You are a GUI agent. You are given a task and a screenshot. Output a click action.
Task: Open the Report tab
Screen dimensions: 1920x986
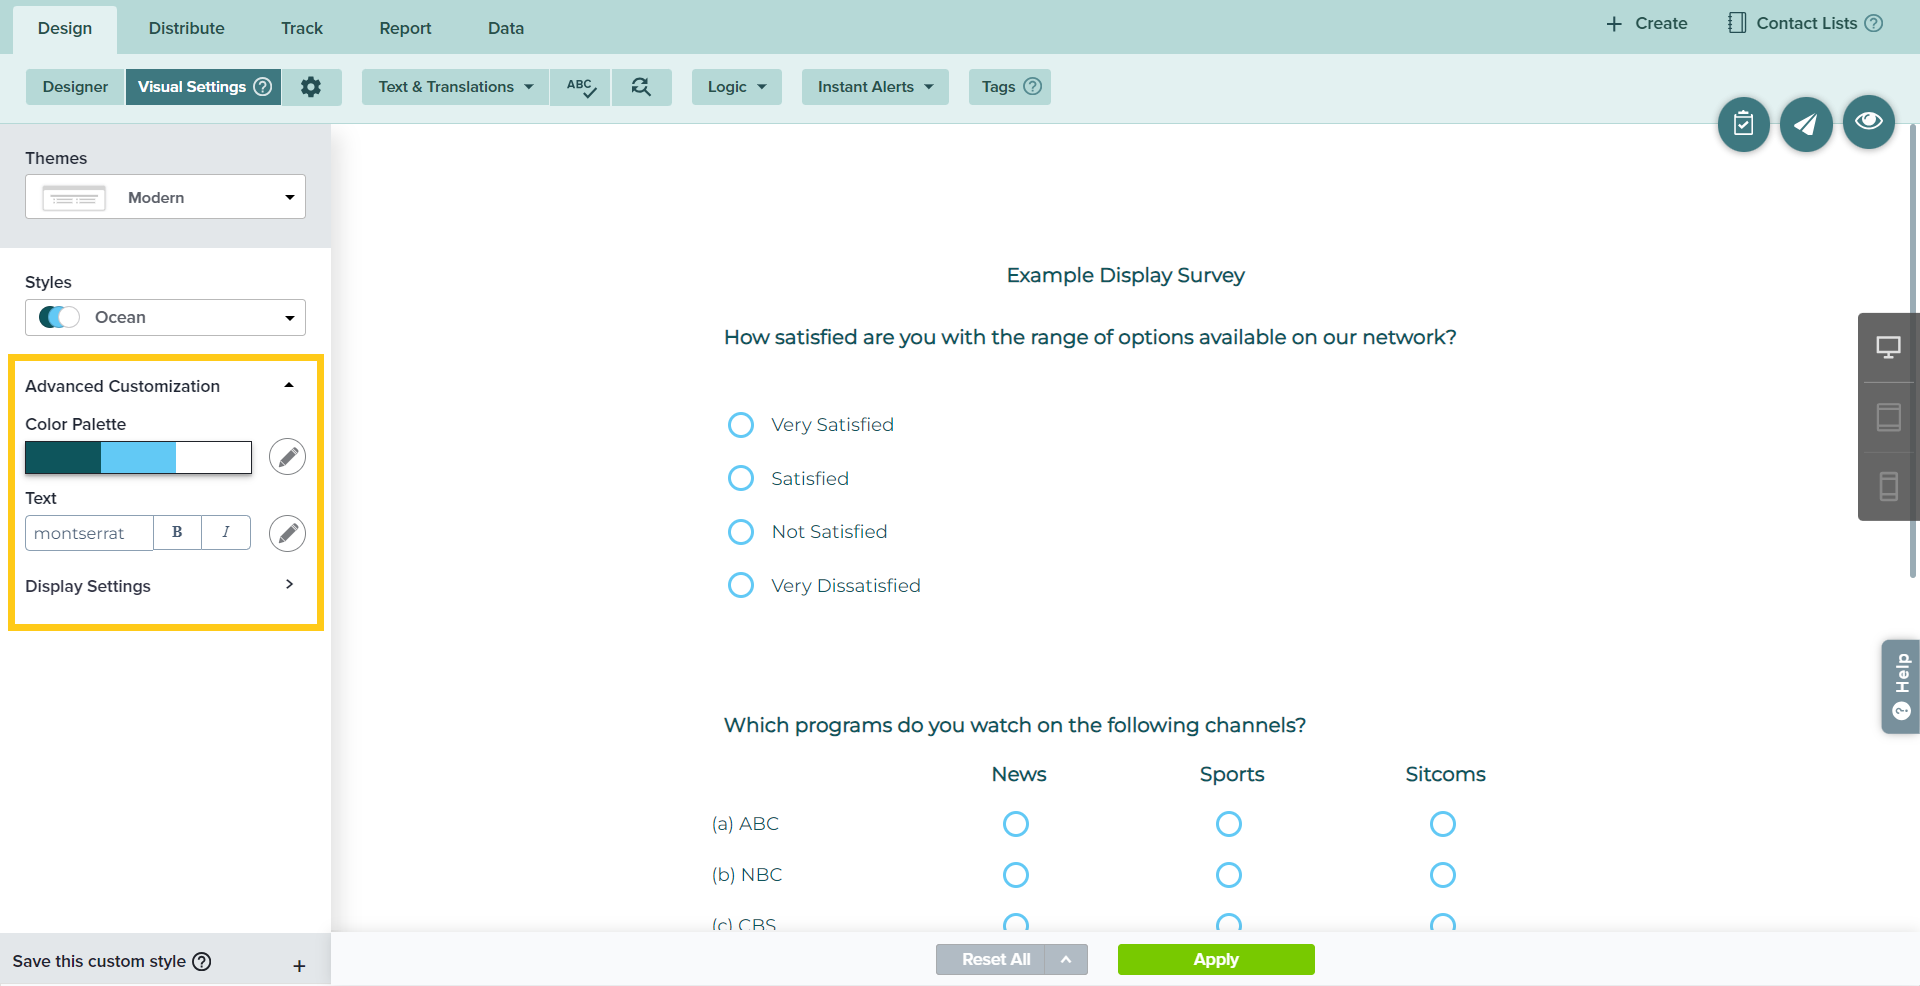[405, 28]
